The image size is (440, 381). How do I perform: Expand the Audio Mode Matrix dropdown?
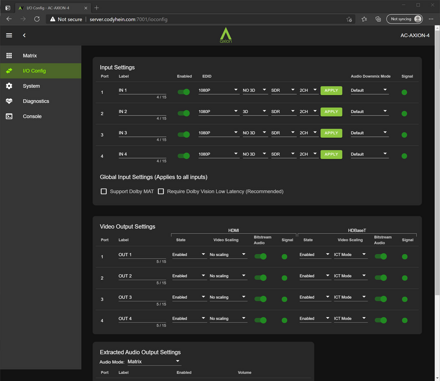point(154,362)
